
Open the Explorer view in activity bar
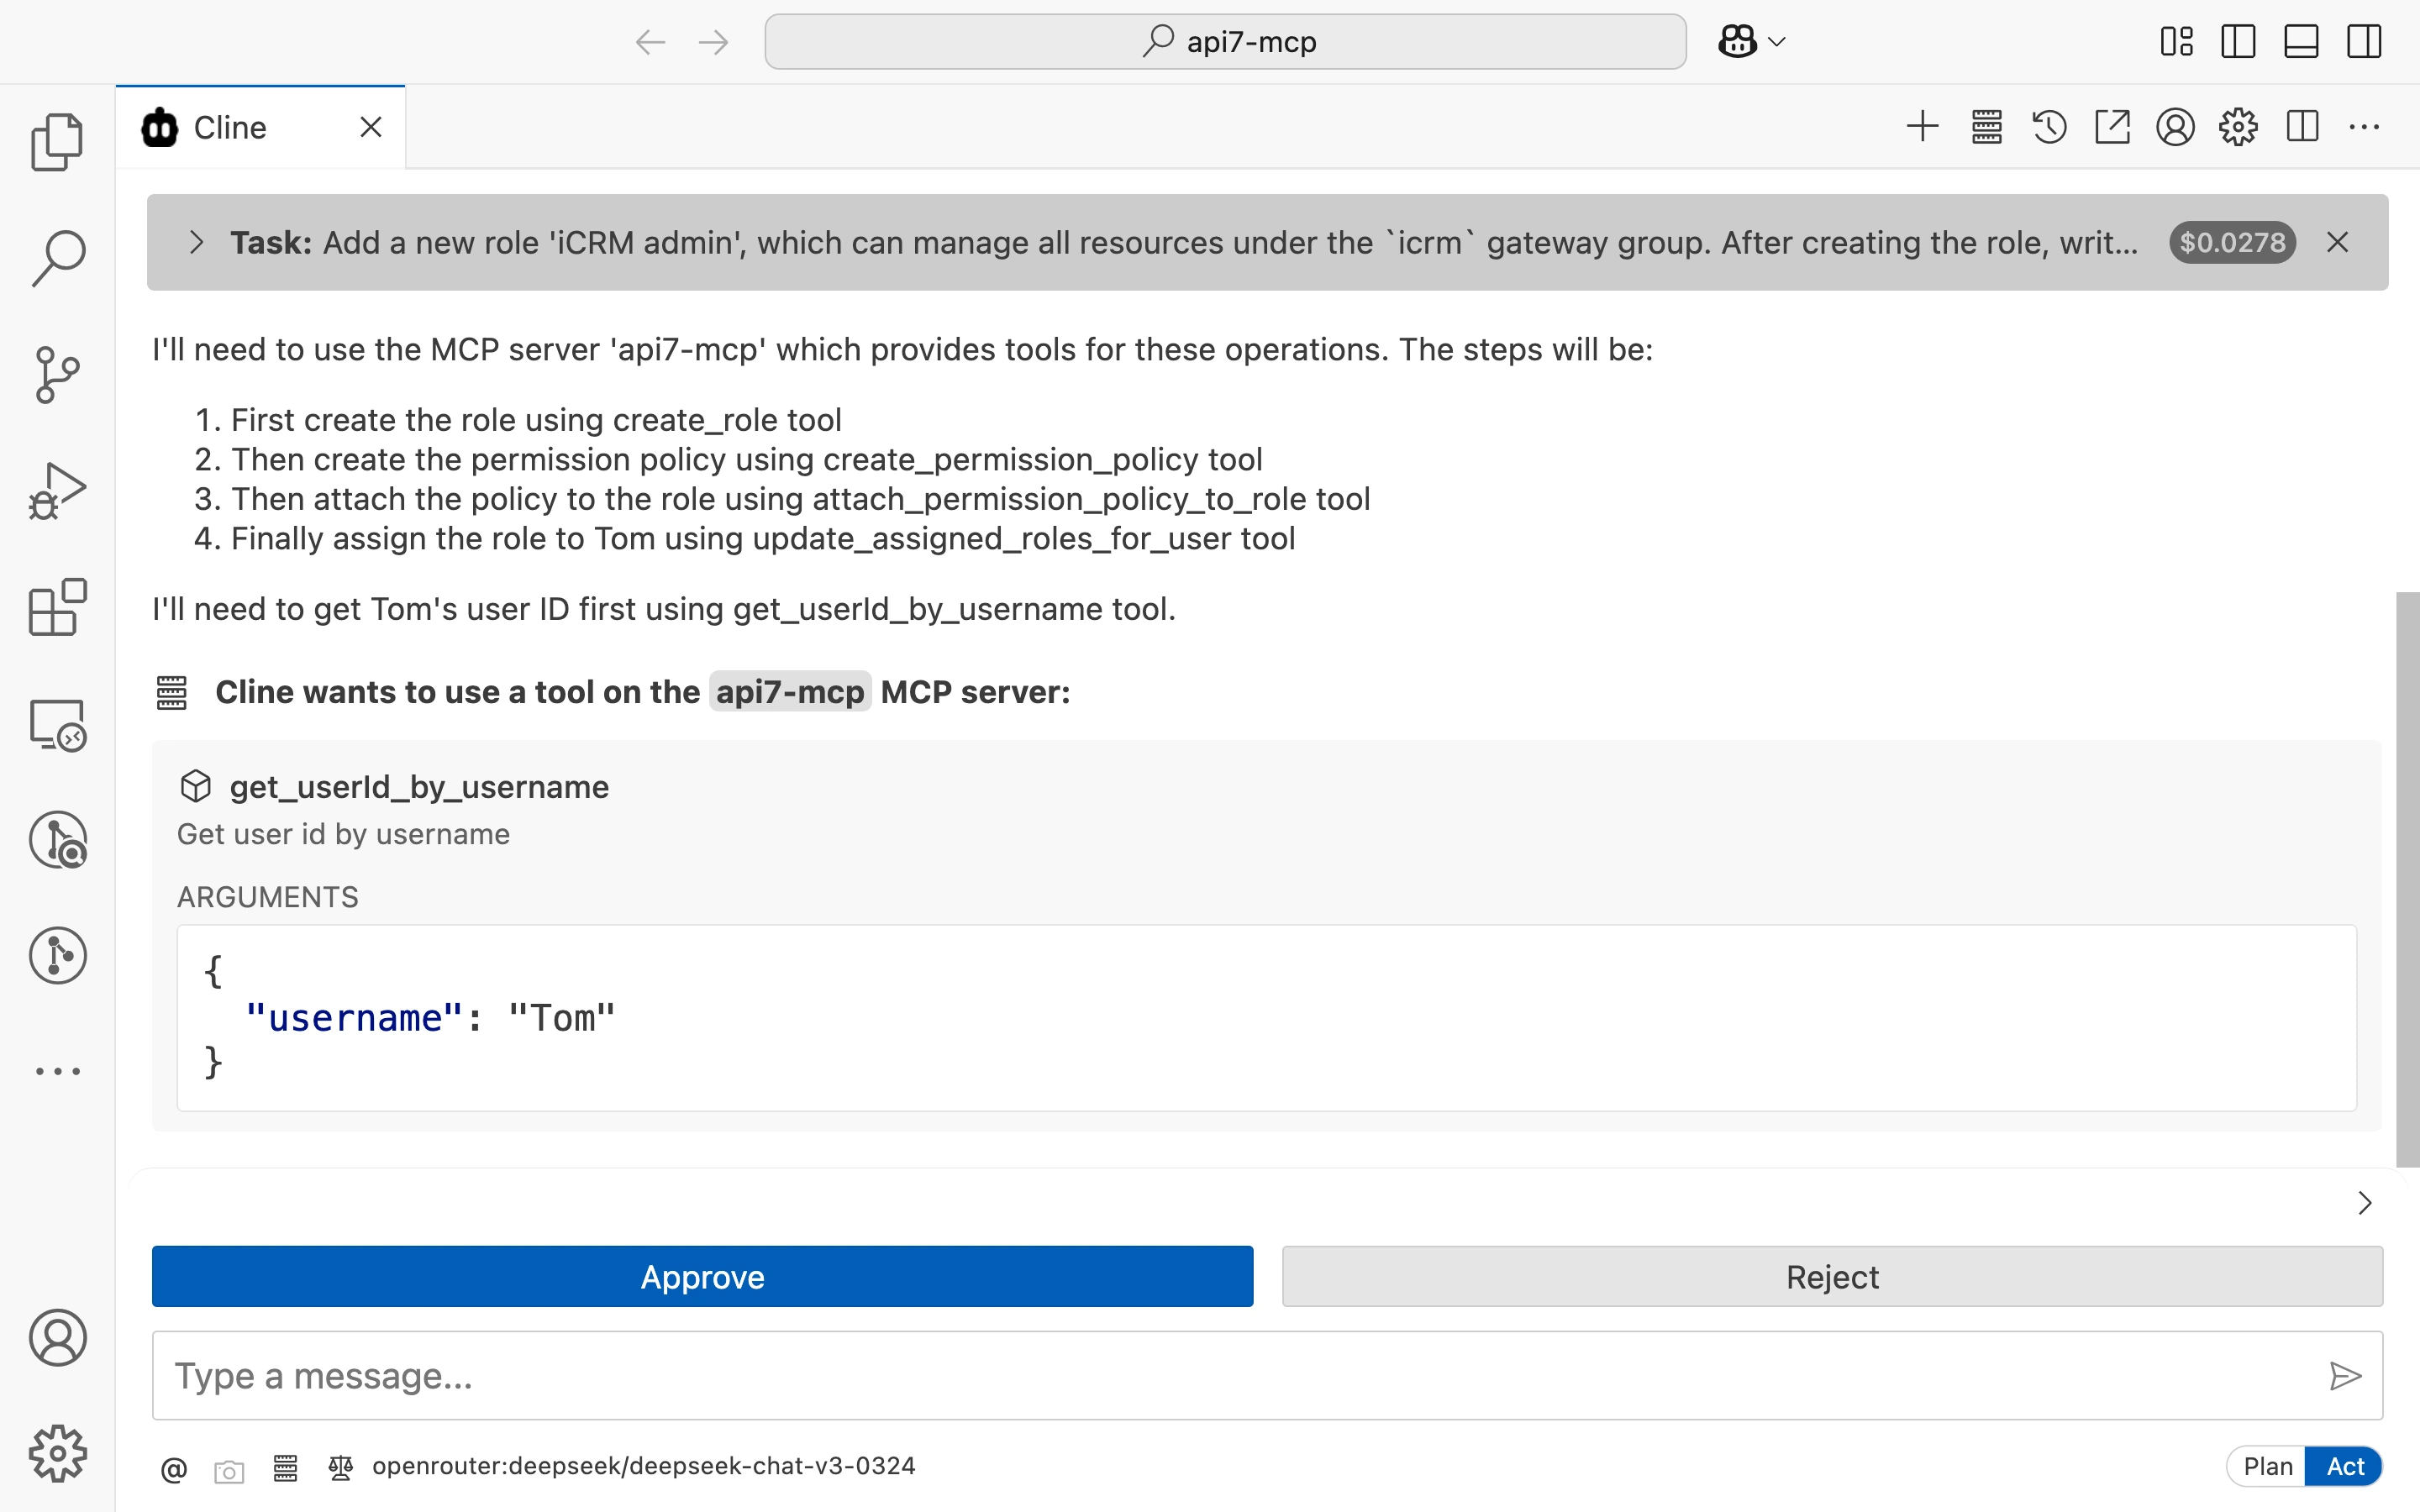(57, 142)
